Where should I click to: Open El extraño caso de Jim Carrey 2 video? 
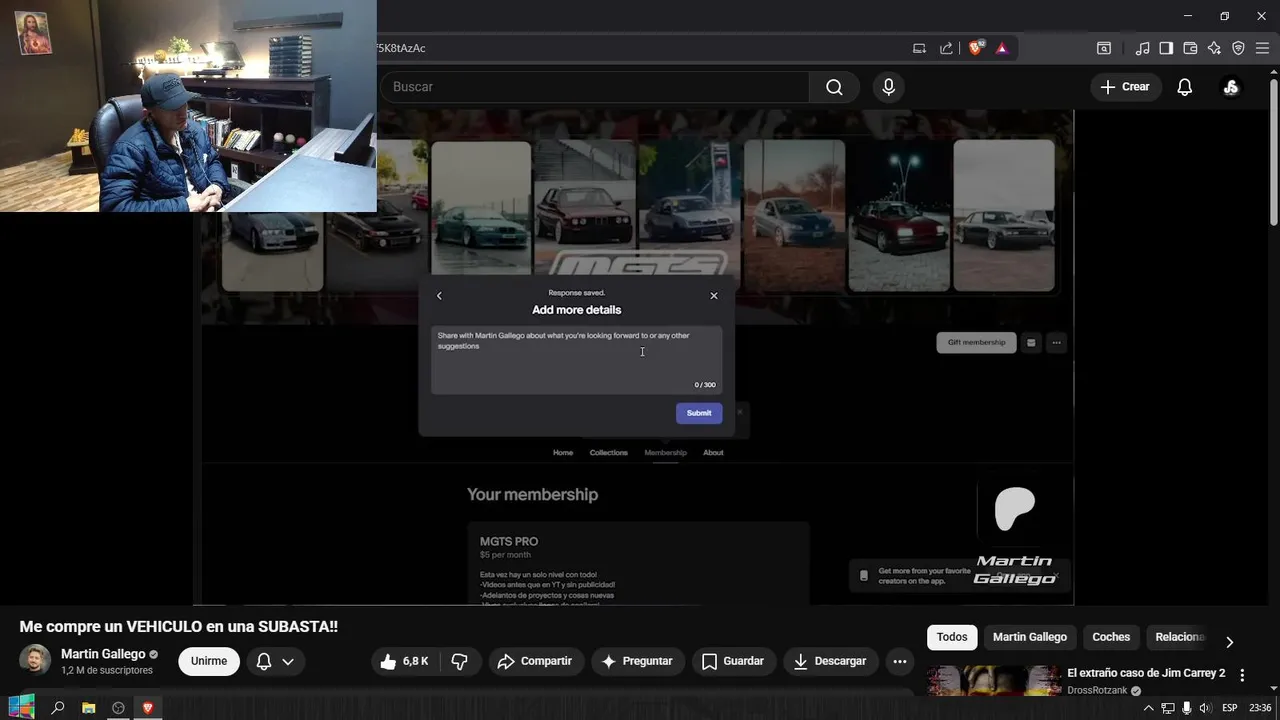pyautogui.click(x=1146, y=673)
